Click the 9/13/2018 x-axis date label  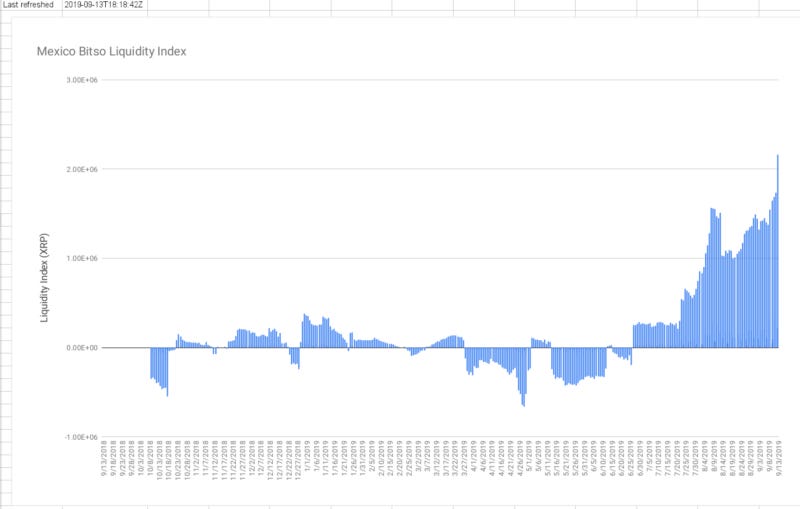coord(104,459)
